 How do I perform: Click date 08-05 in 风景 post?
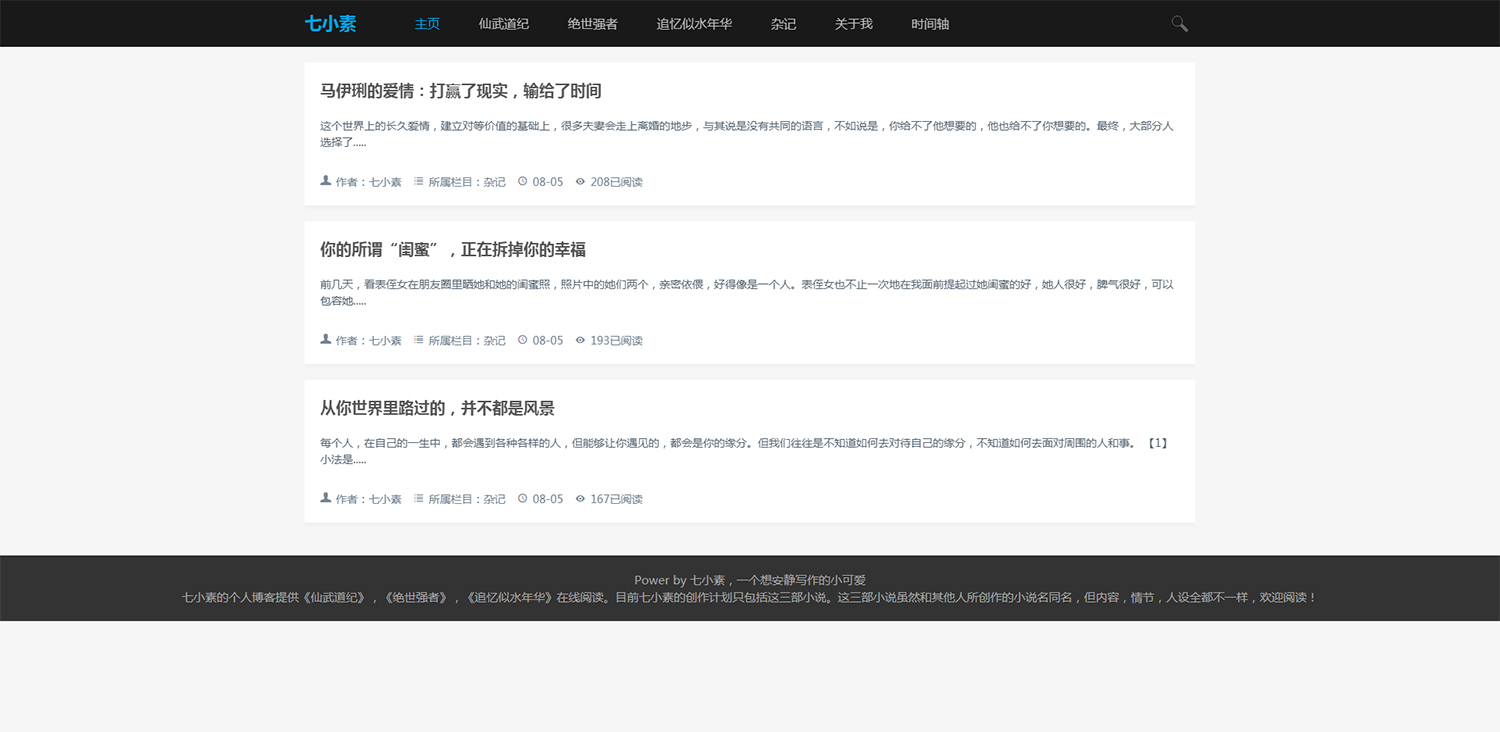tap(548, 499)
